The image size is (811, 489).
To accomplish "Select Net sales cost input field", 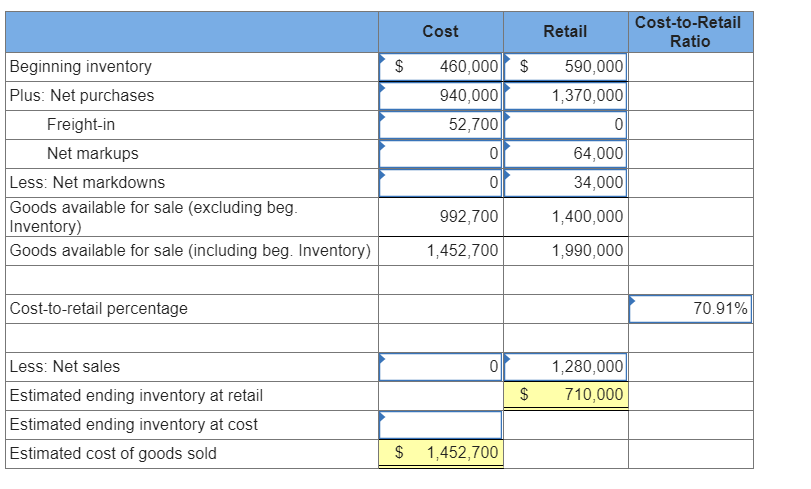I will pyautogui.click(x=441, y=367).
